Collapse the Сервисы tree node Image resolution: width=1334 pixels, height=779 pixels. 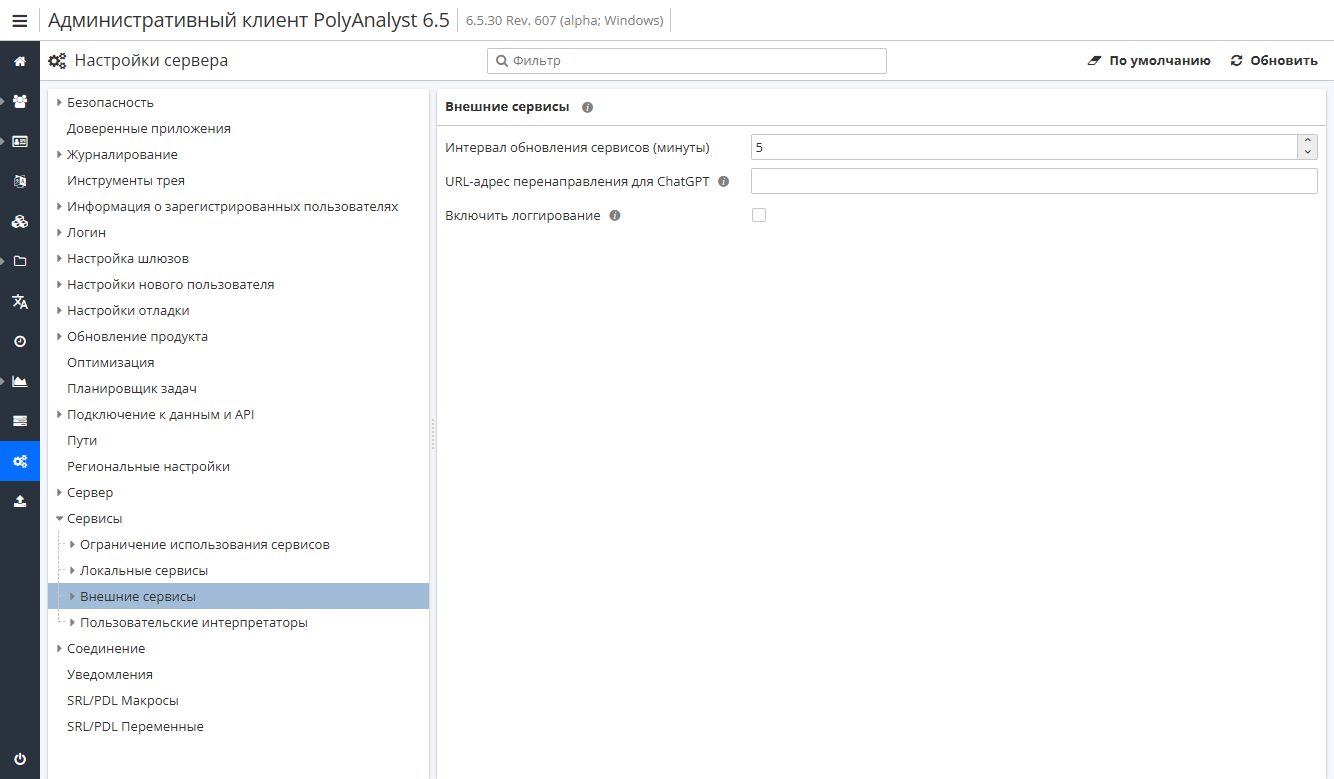pyautogui.click(x=60, y=519)
